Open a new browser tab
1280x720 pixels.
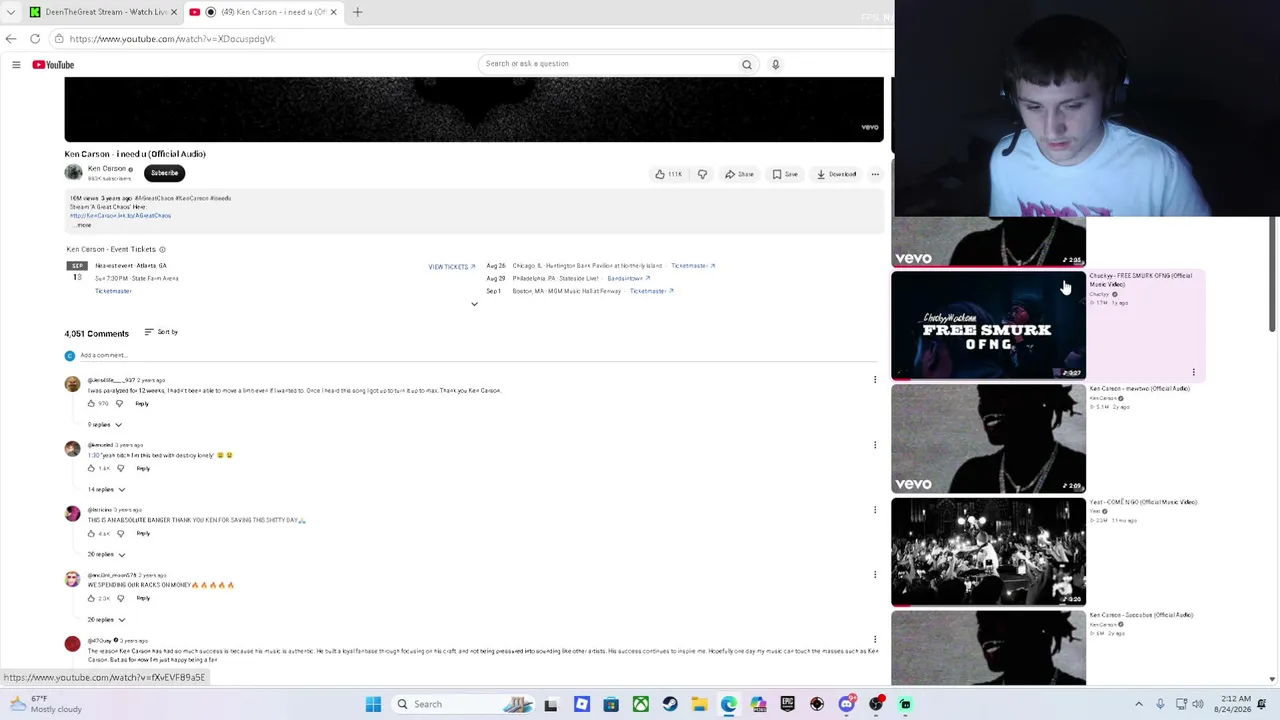coord(357,12)
